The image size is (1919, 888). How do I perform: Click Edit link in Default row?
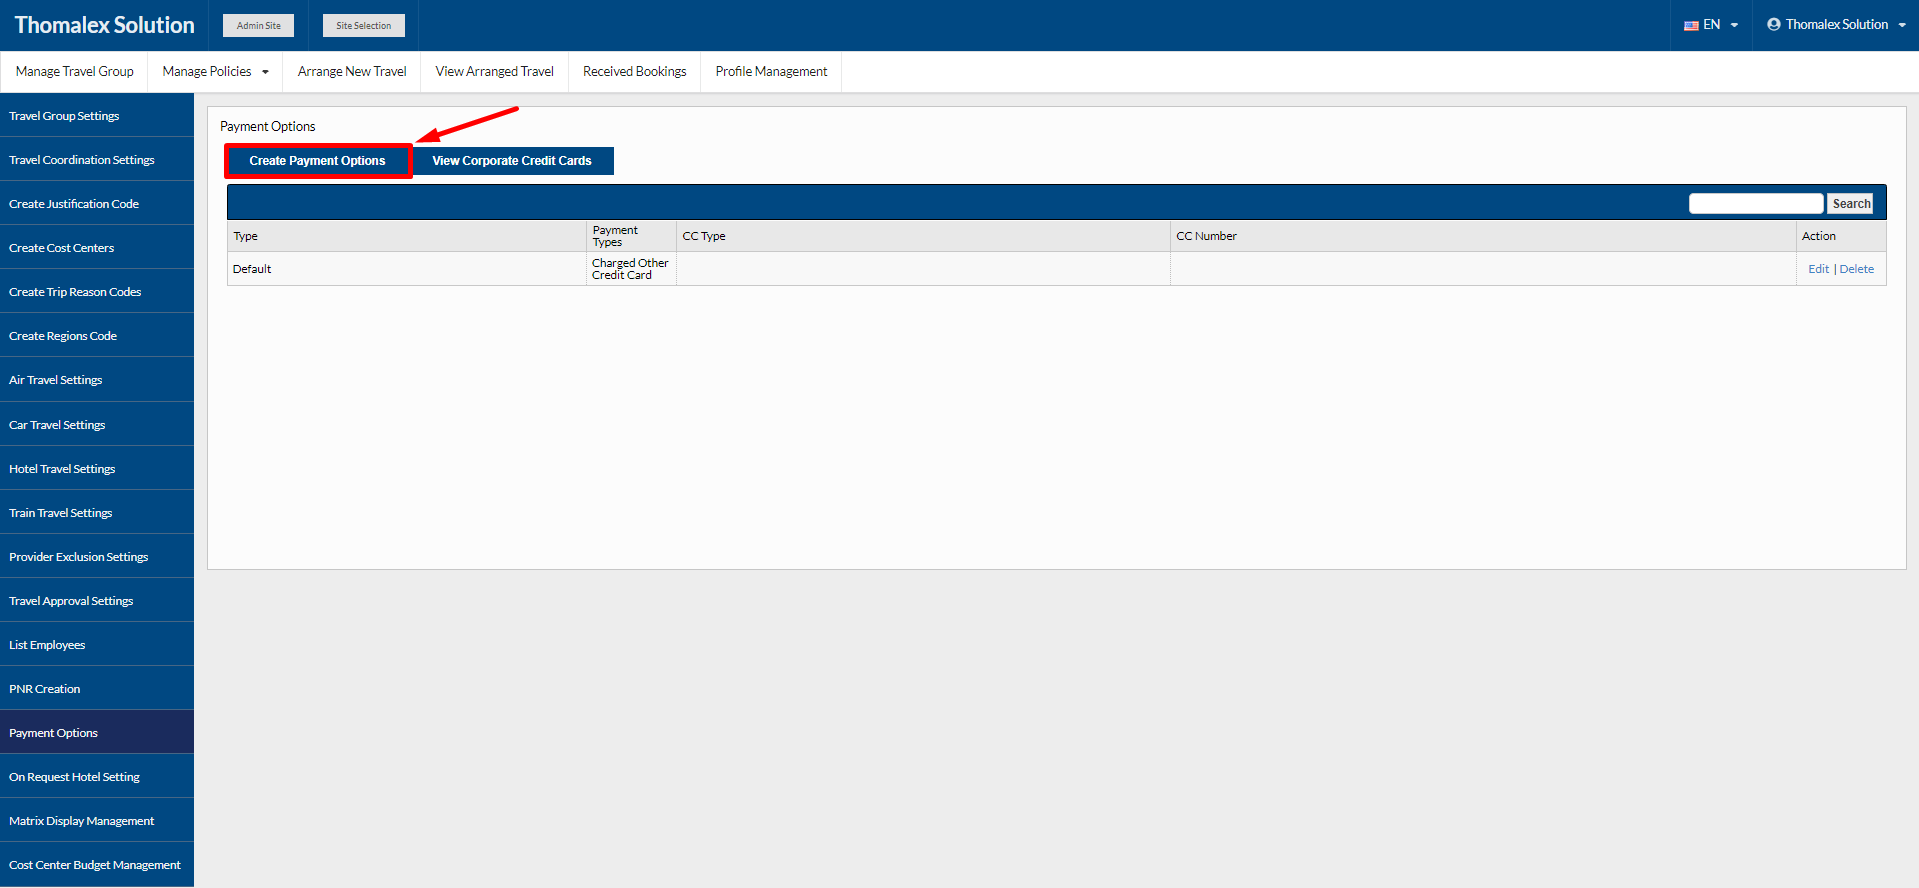(1818, 269)
